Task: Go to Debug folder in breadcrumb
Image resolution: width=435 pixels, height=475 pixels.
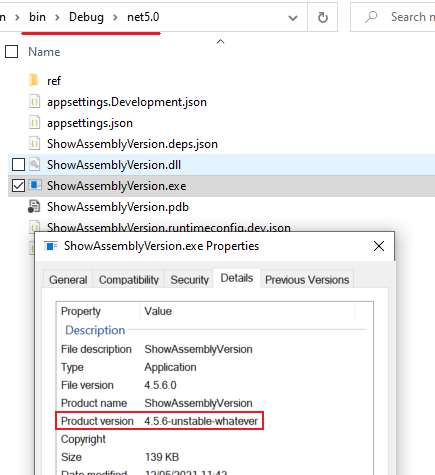Action: [86, 17]
